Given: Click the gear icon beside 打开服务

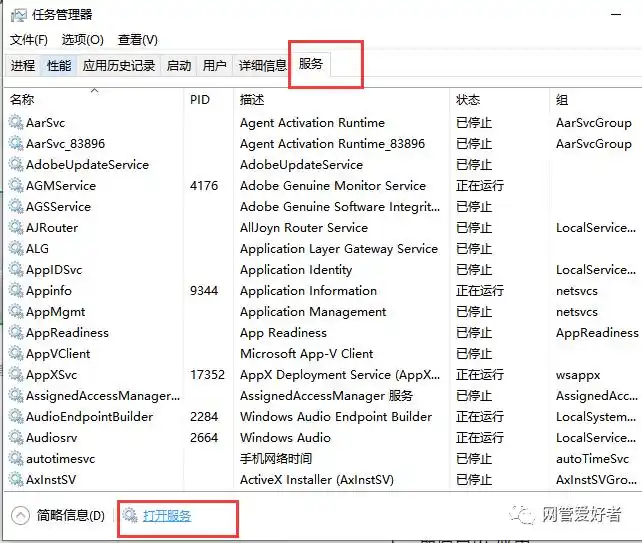Looking at the screenshot, I should click(130, 515).
